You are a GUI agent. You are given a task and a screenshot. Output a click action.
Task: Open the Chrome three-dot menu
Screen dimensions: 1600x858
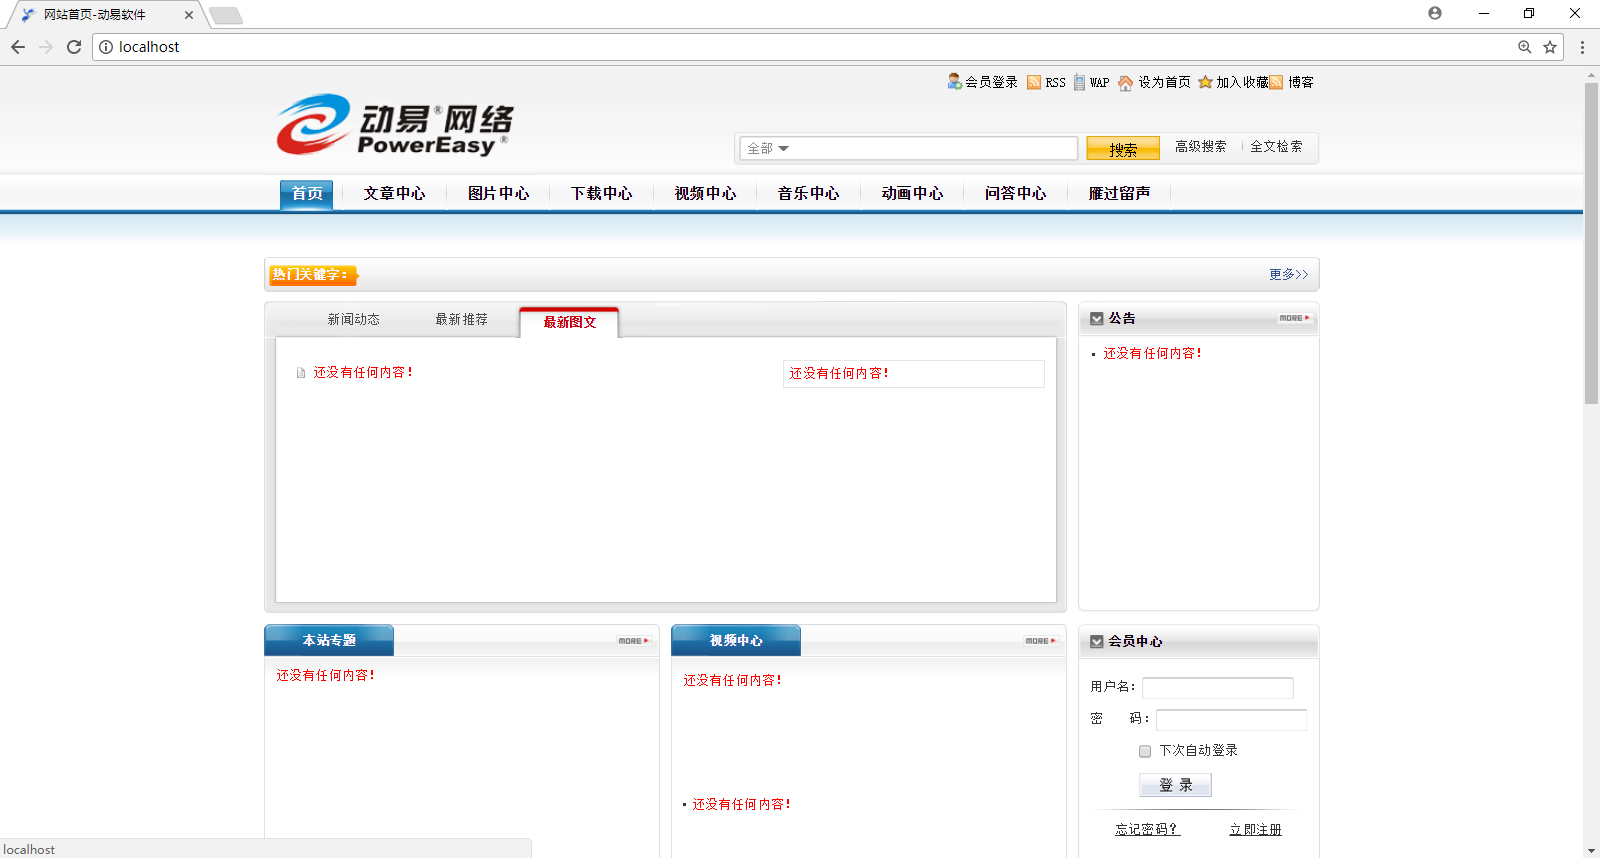[1582, 47]
